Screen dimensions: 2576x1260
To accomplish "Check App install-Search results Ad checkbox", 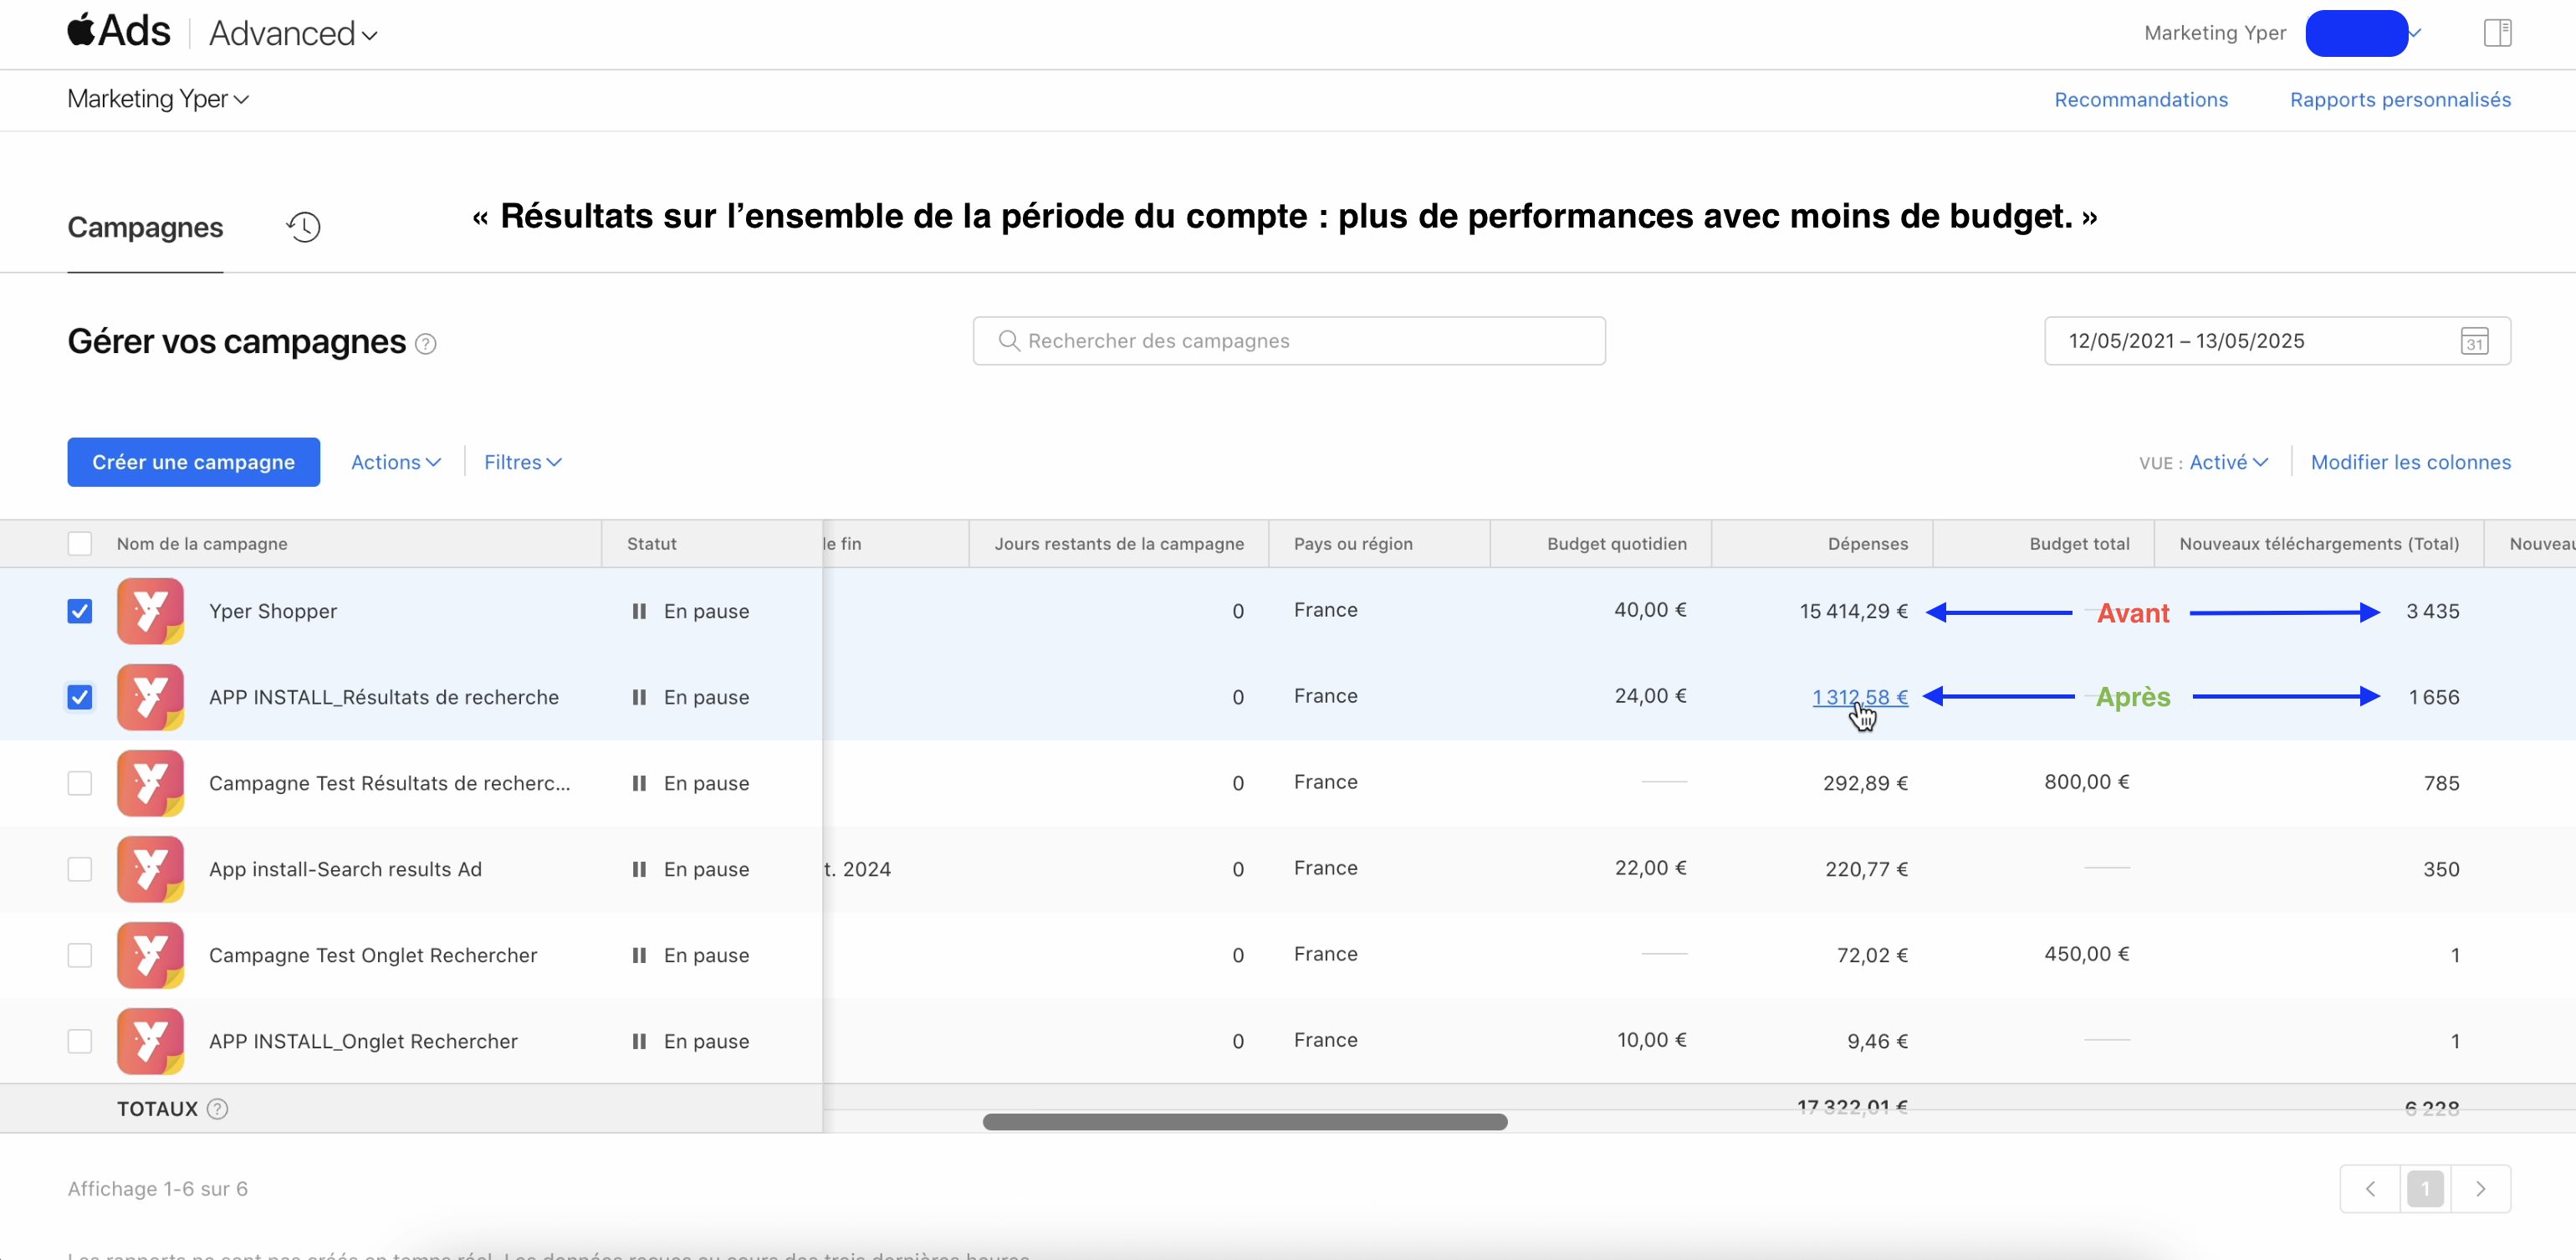I will (x=80, y=869).
